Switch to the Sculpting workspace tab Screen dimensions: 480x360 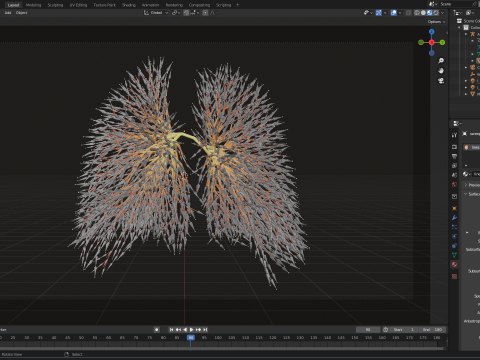coord(55,5)
